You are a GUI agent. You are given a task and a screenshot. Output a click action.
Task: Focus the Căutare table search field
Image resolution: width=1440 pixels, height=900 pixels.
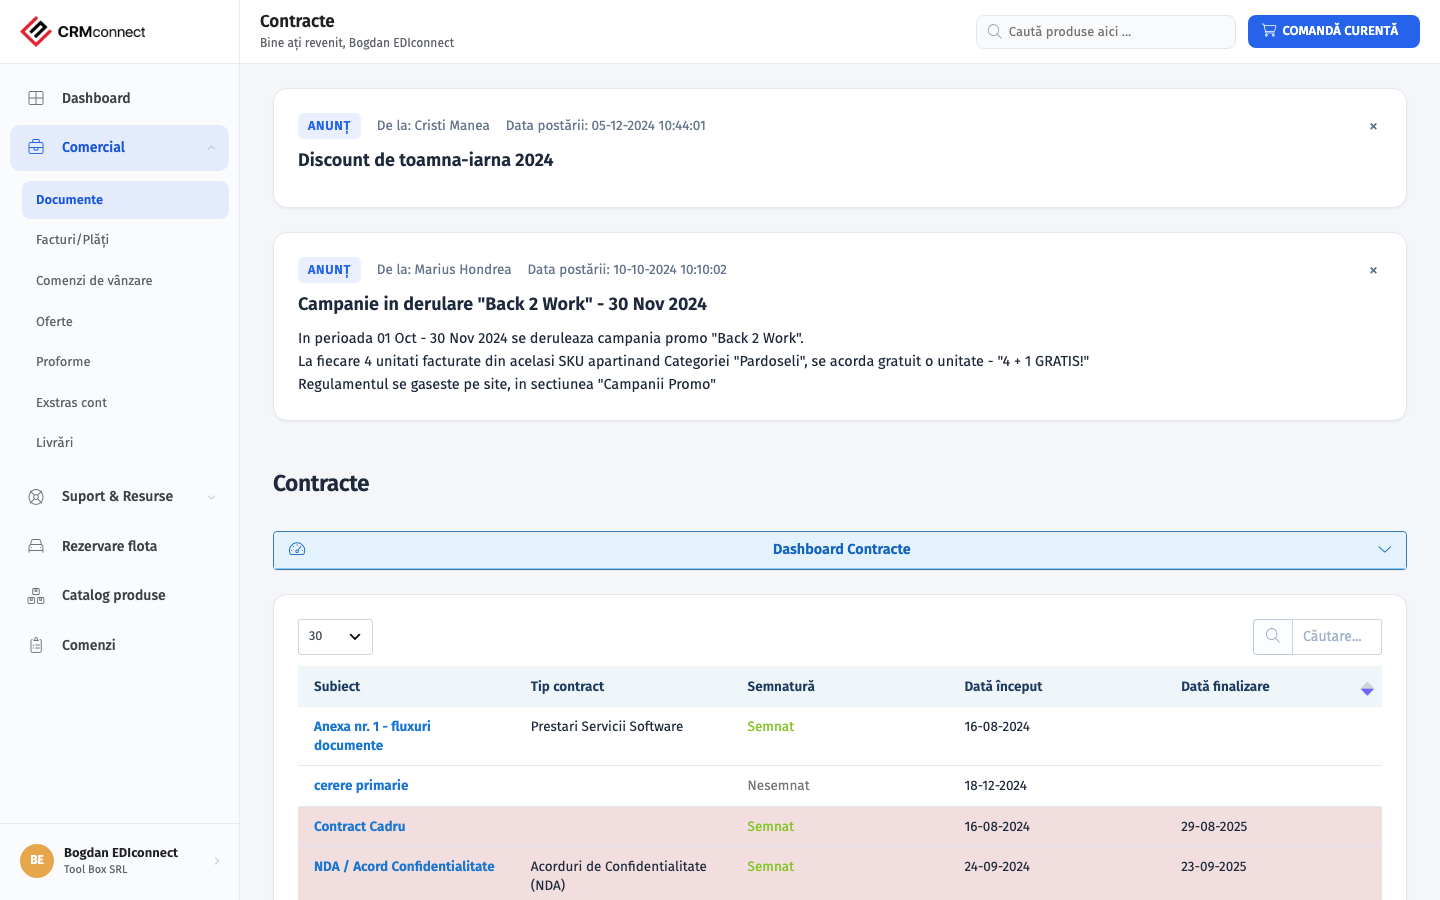coord(1337,637)
